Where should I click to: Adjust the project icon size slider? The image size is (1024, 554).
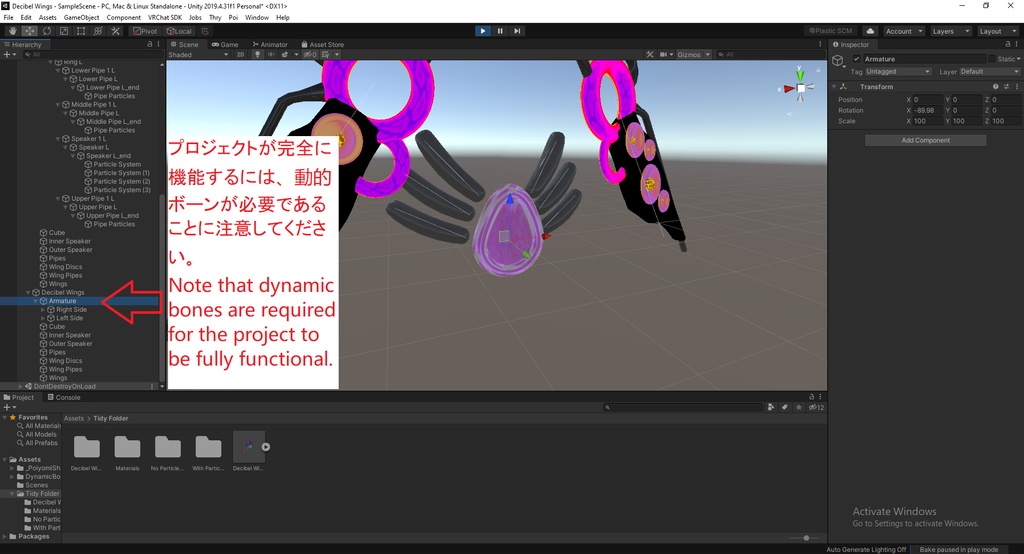[807, 538]
